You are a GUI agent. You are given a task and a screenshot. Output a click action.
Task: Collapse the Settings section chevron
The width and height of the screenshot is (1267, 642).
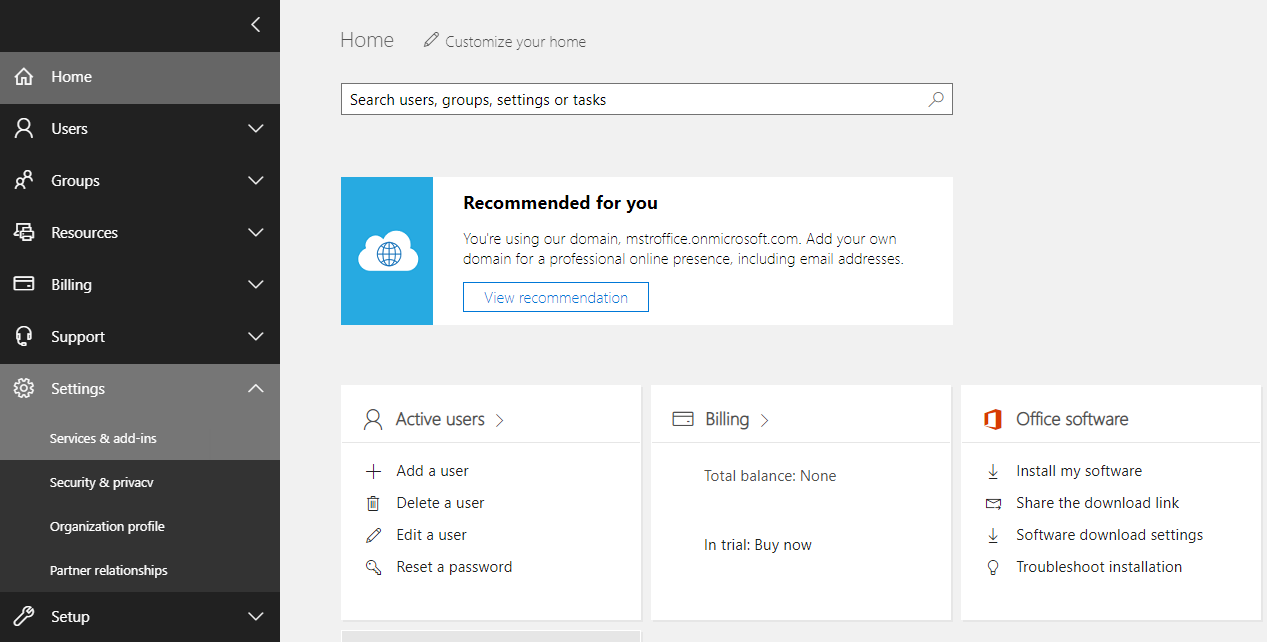pyautogui.click(x=256, y=389)
